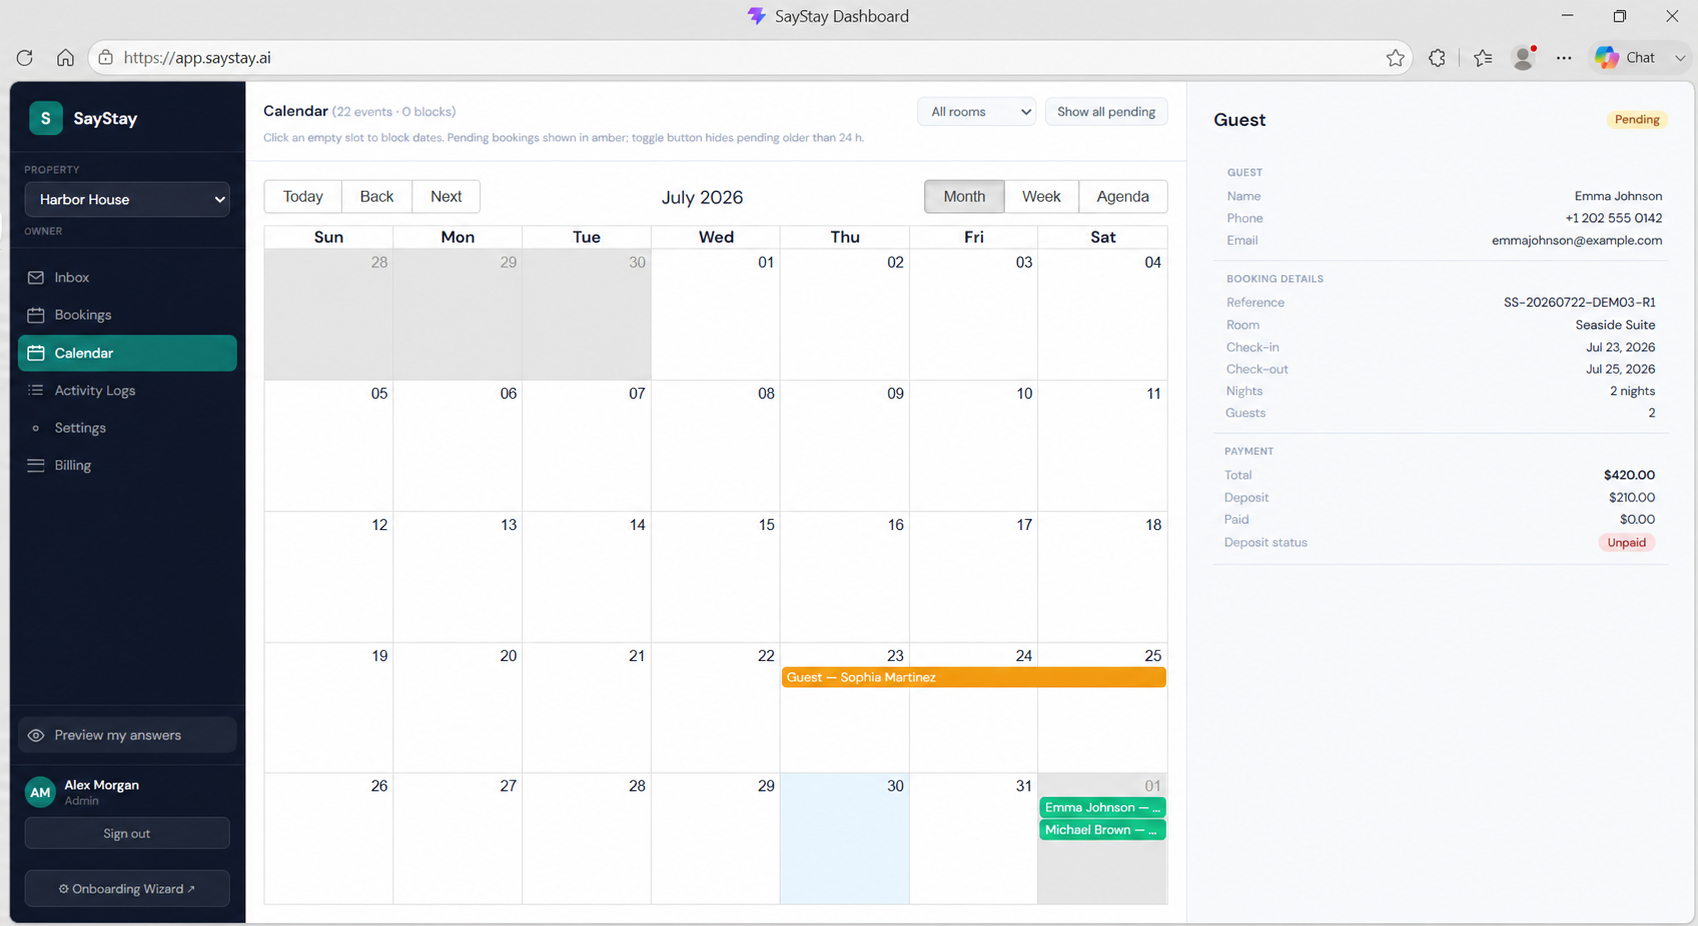Viewport: 1698px width, 926px height.
Task: Click the Wed column header
Action: pos(716,237)
